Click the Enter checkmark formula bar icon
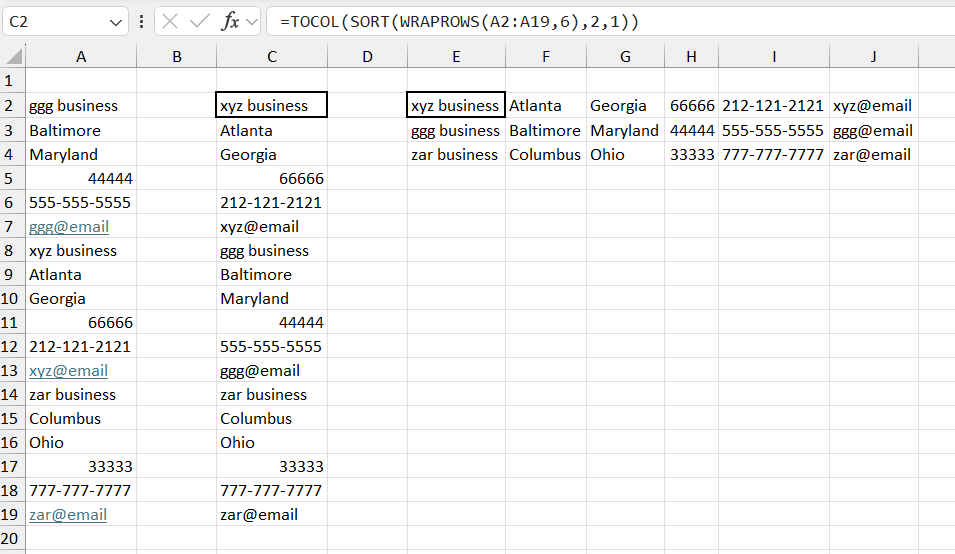 199,22
